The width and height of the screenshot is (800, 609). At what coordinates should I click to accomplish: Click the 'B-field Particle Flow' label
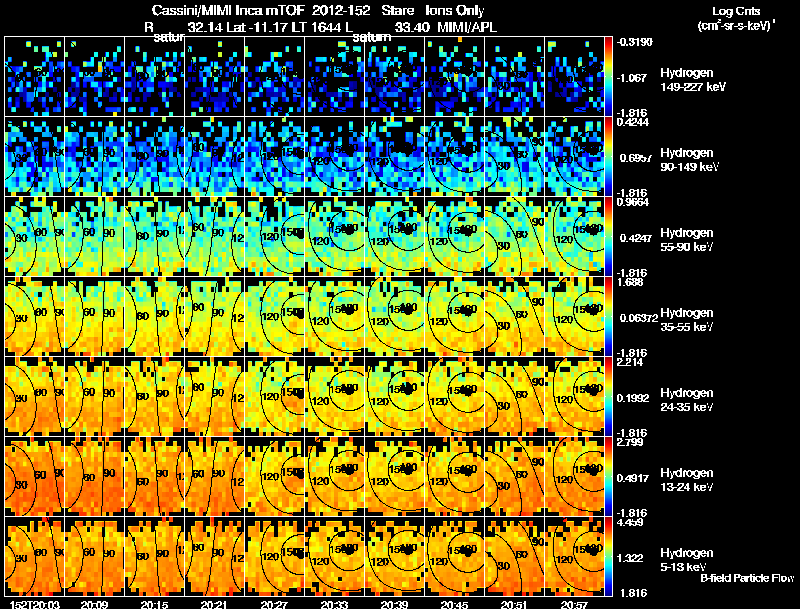(x=747, y=578)
